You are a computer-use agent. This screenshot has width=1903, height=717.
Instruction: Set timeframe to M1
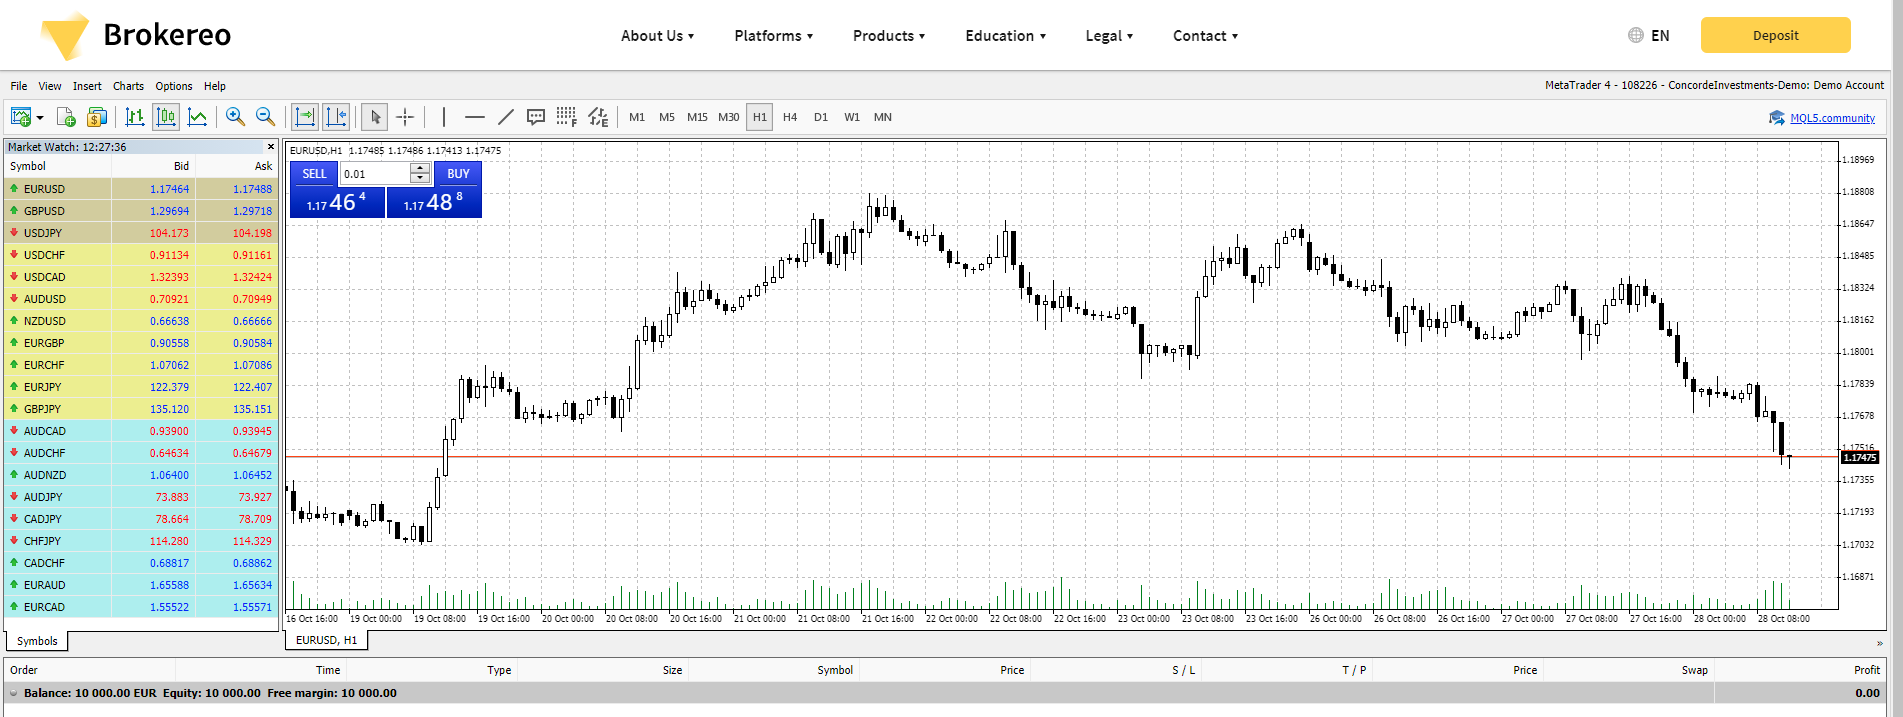[637, 117]
